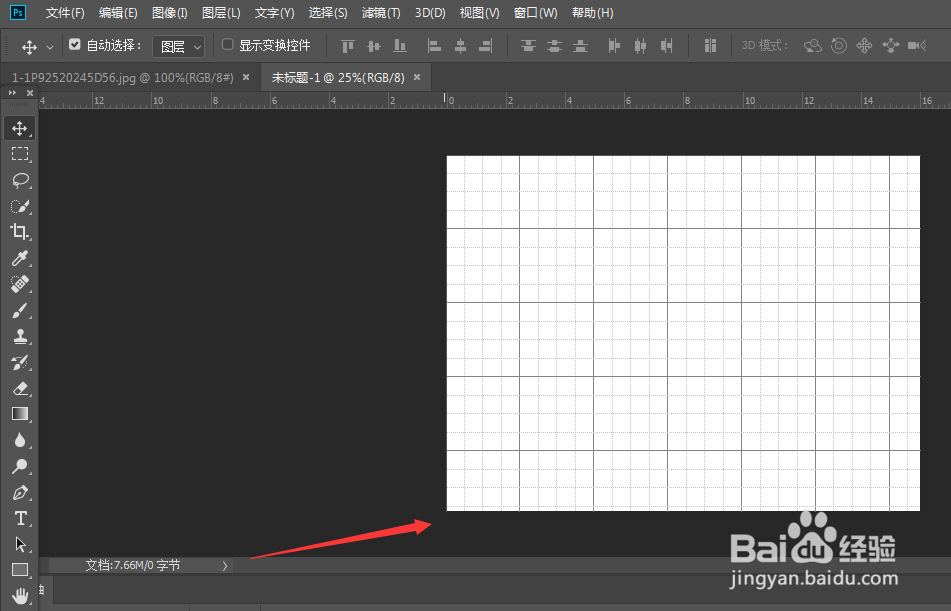This screenshot has width=951, height=611.
Task: Click the 3D rotate mode icon
Action: coord(813,46)
